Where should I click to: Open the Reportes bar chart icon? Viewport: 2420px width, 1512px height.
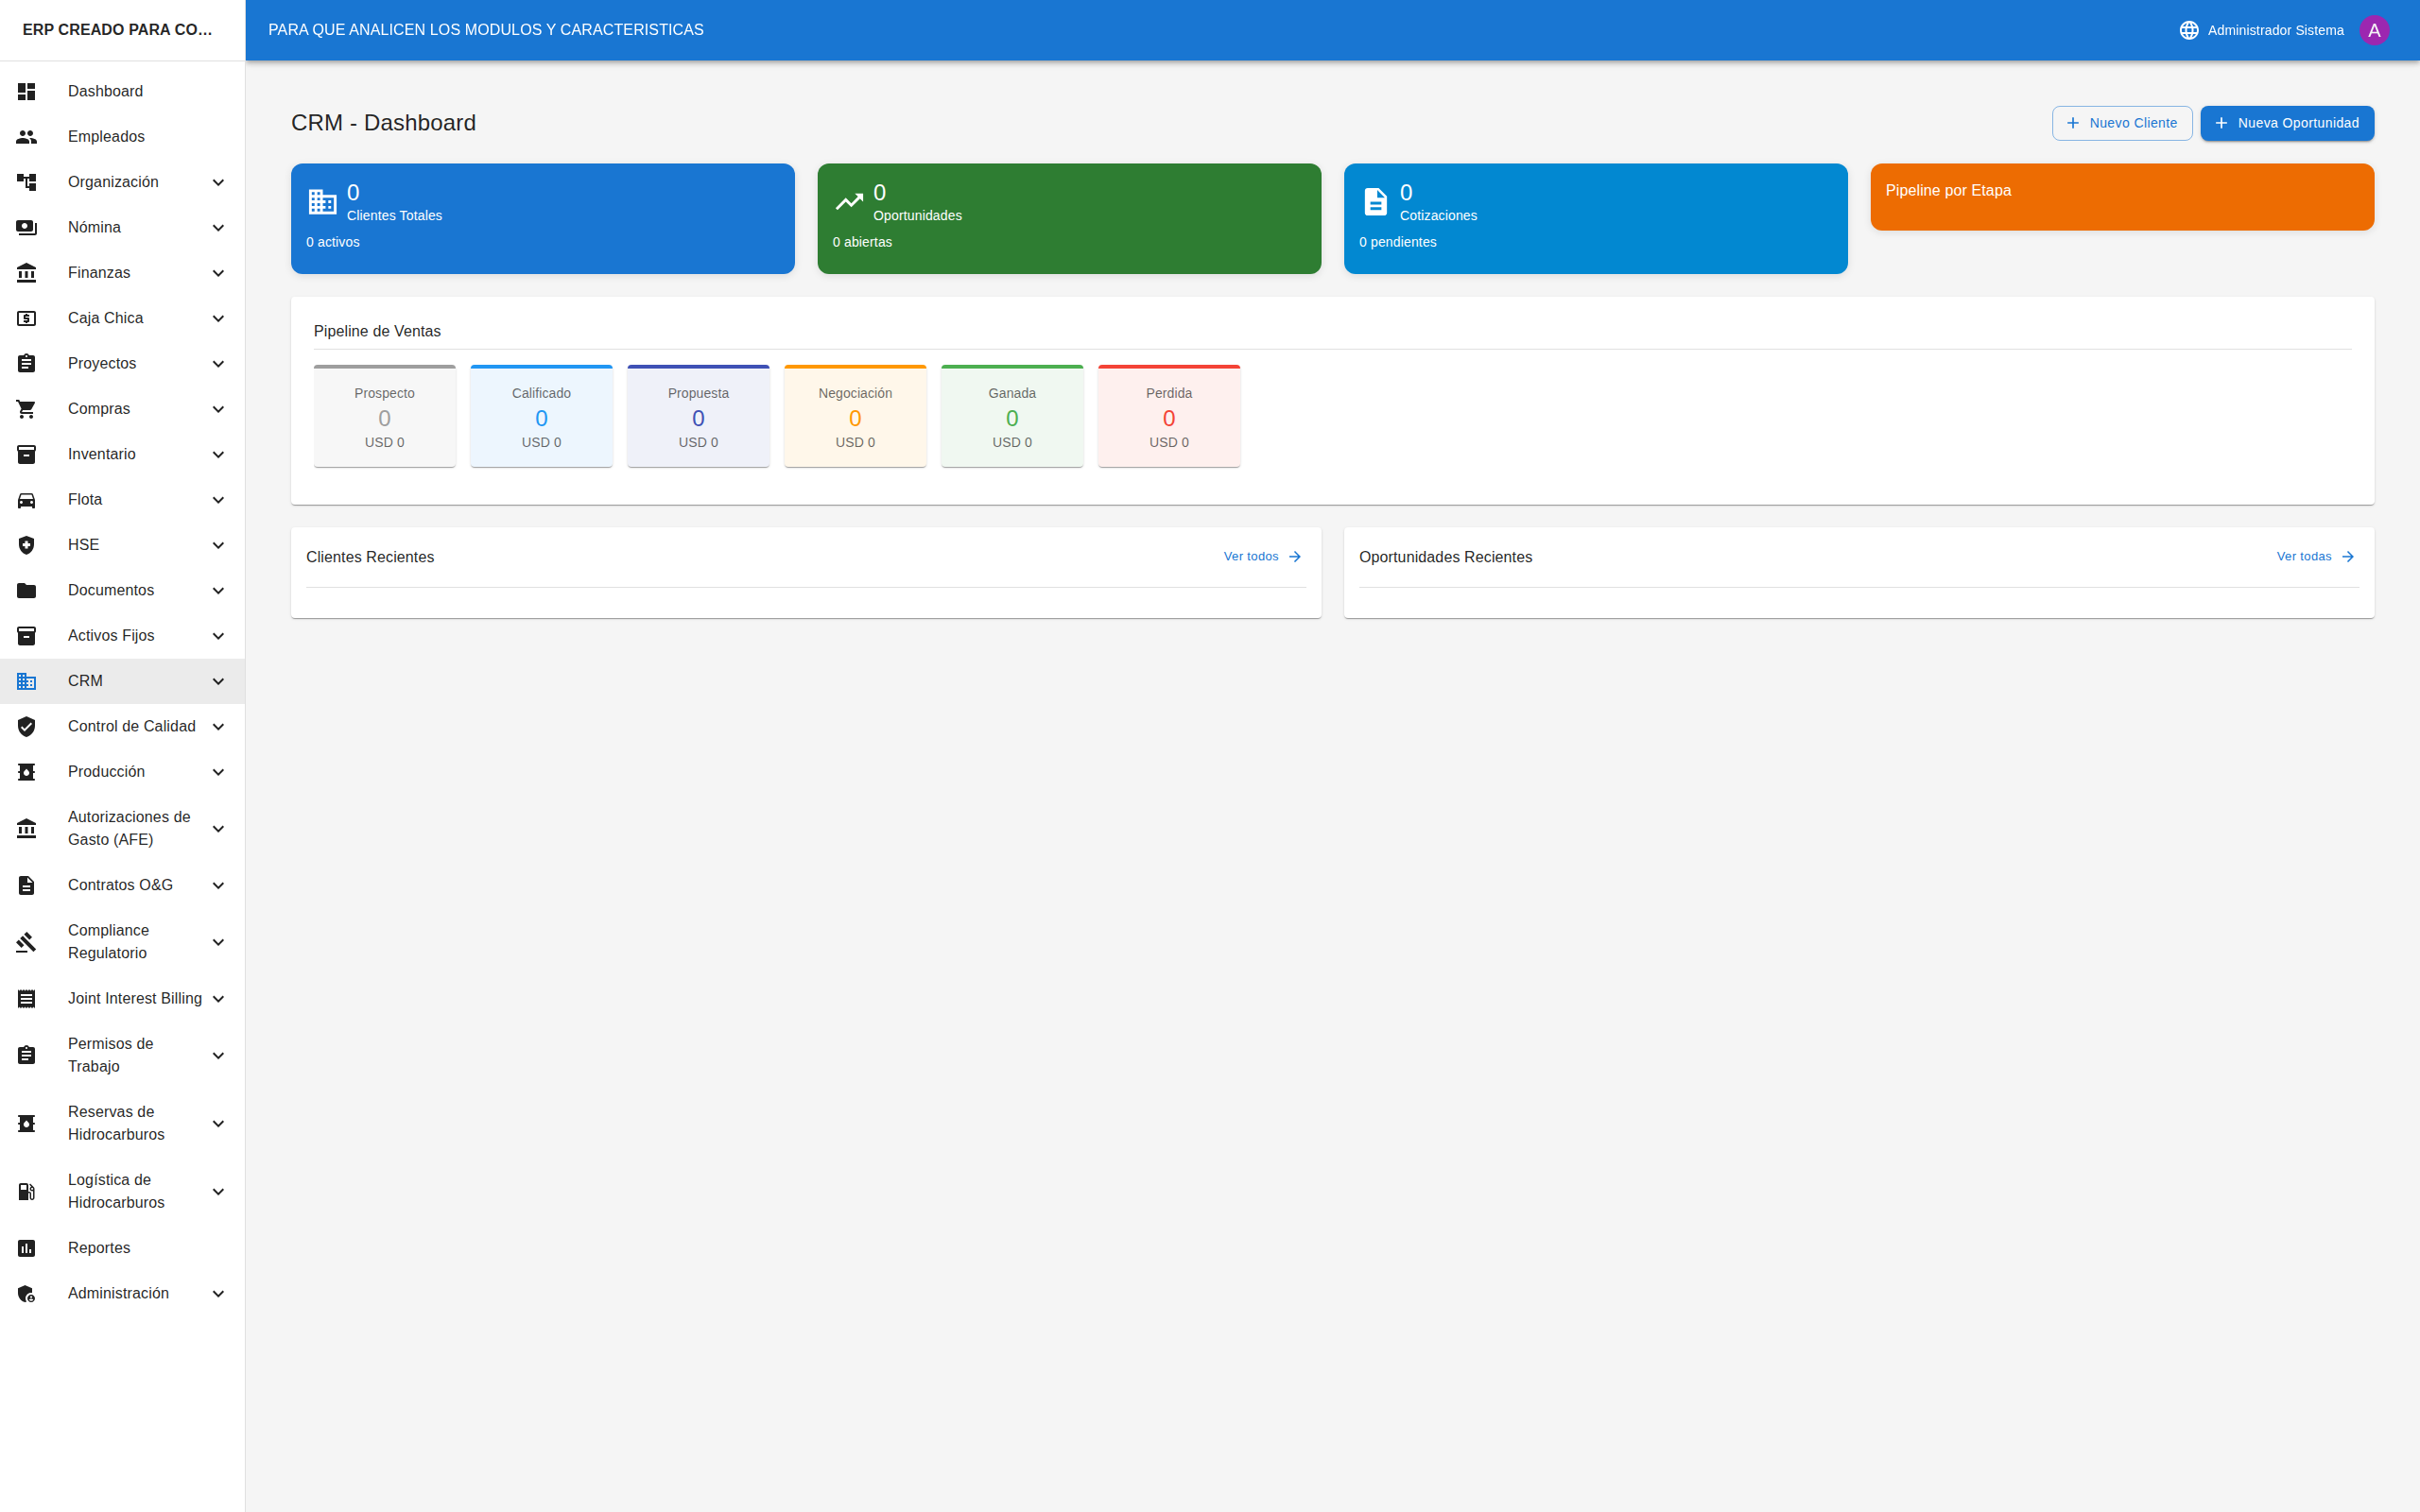tap(26, 1247)
